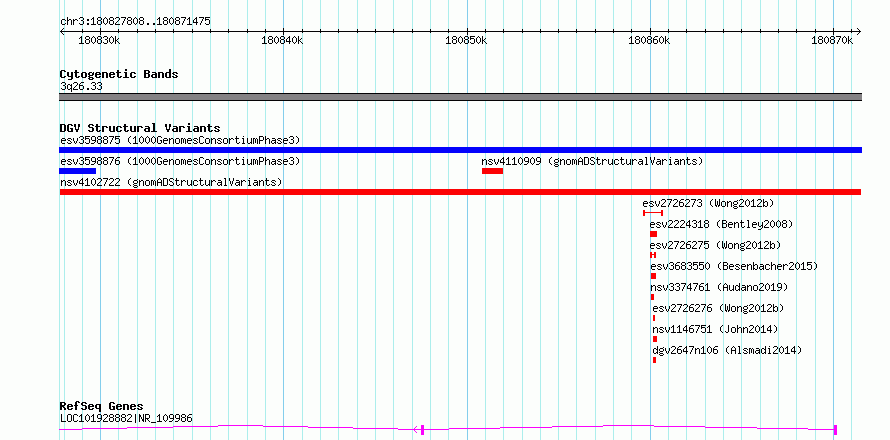890x440 pixels.
Task: Click the LOC101928882 exon with arrow
Action: pos(420,430)
